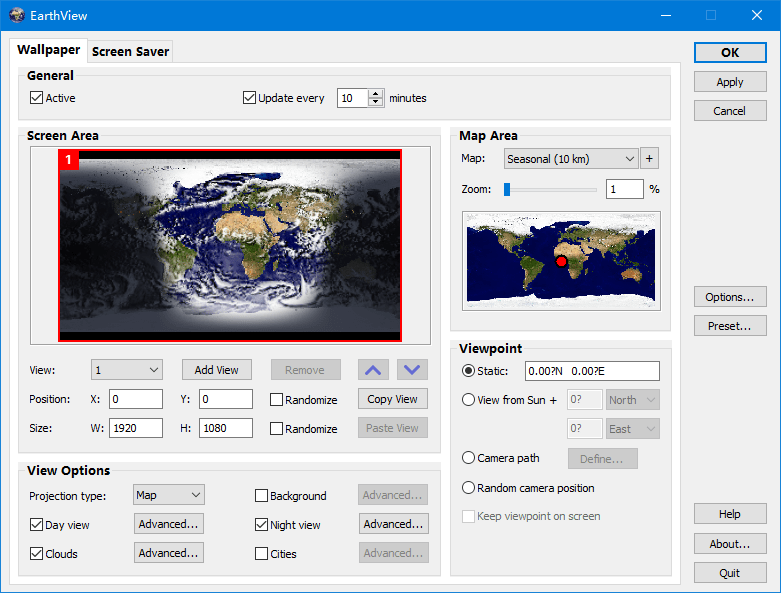Open the View number dropdown
This screenshot has width=781, height=593.
coord(126,370)
